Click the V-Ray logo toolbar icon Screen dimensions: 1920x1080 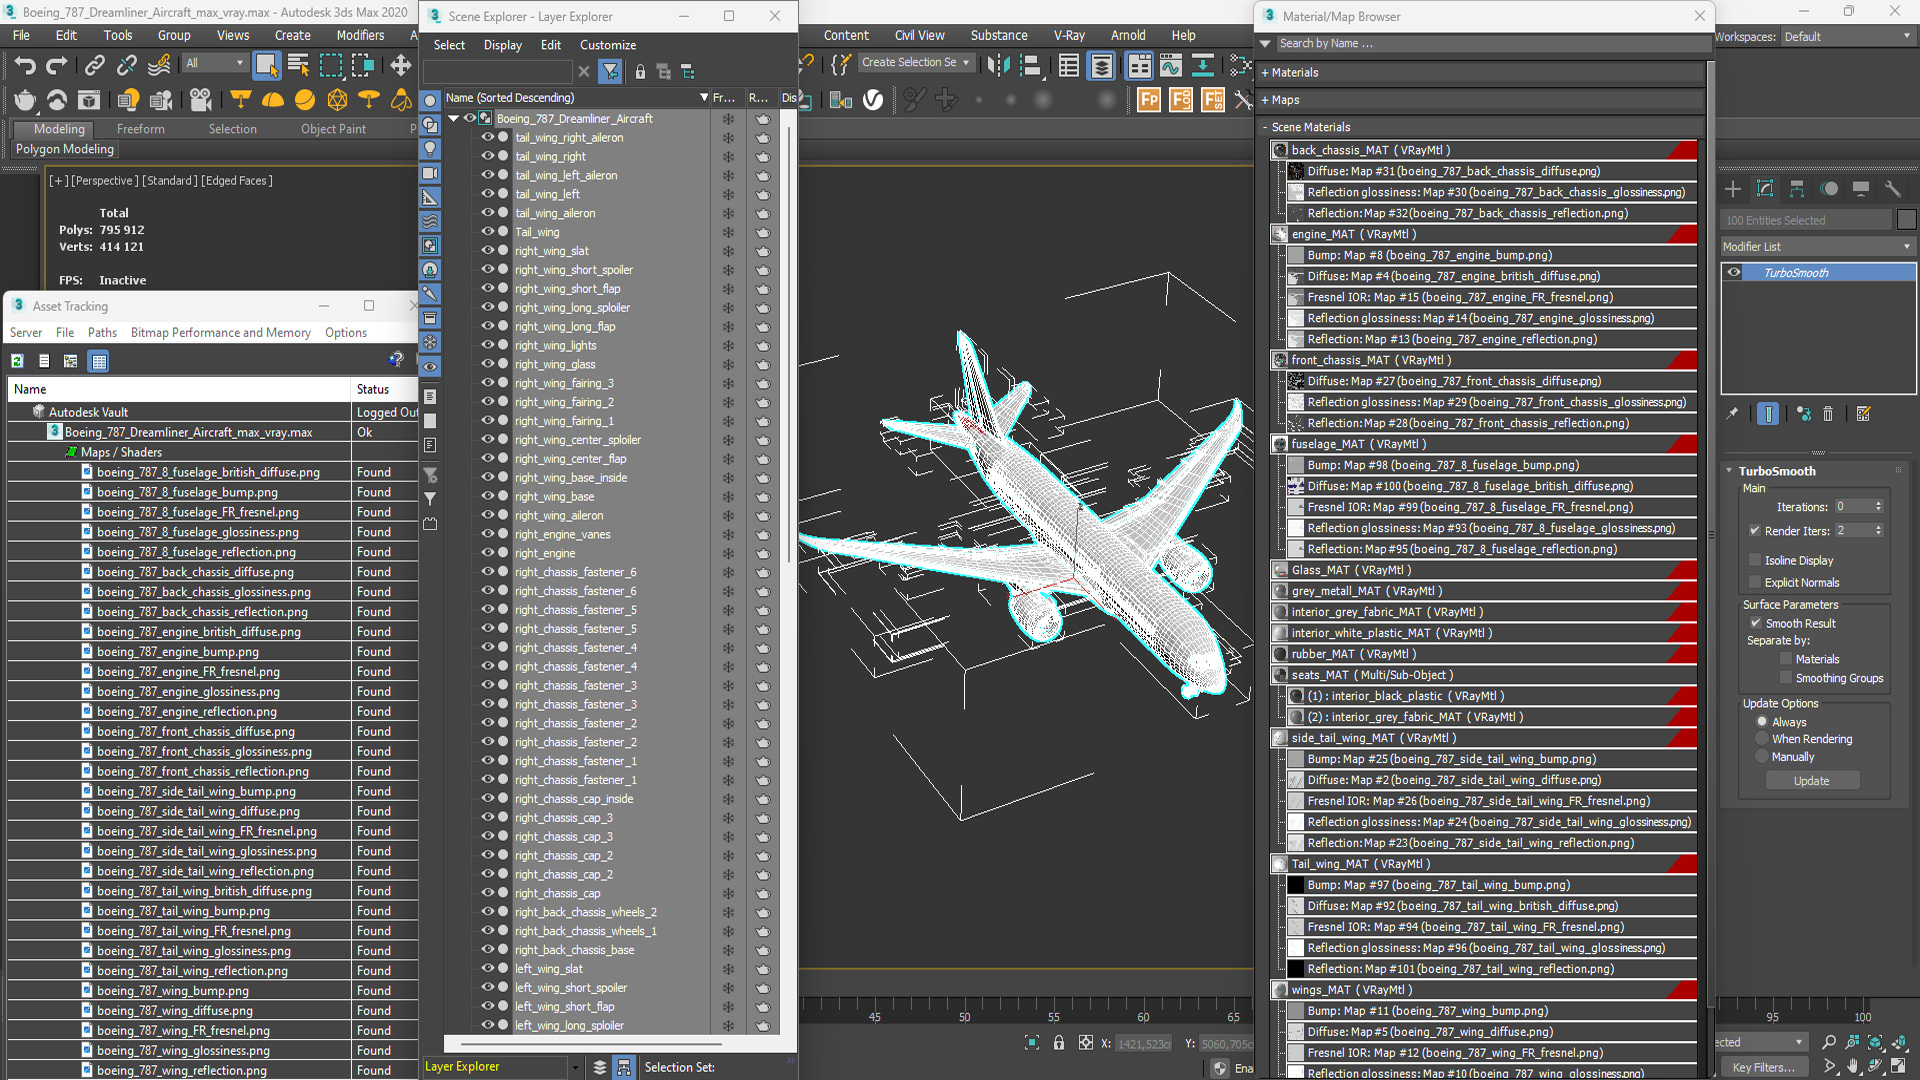873,100
